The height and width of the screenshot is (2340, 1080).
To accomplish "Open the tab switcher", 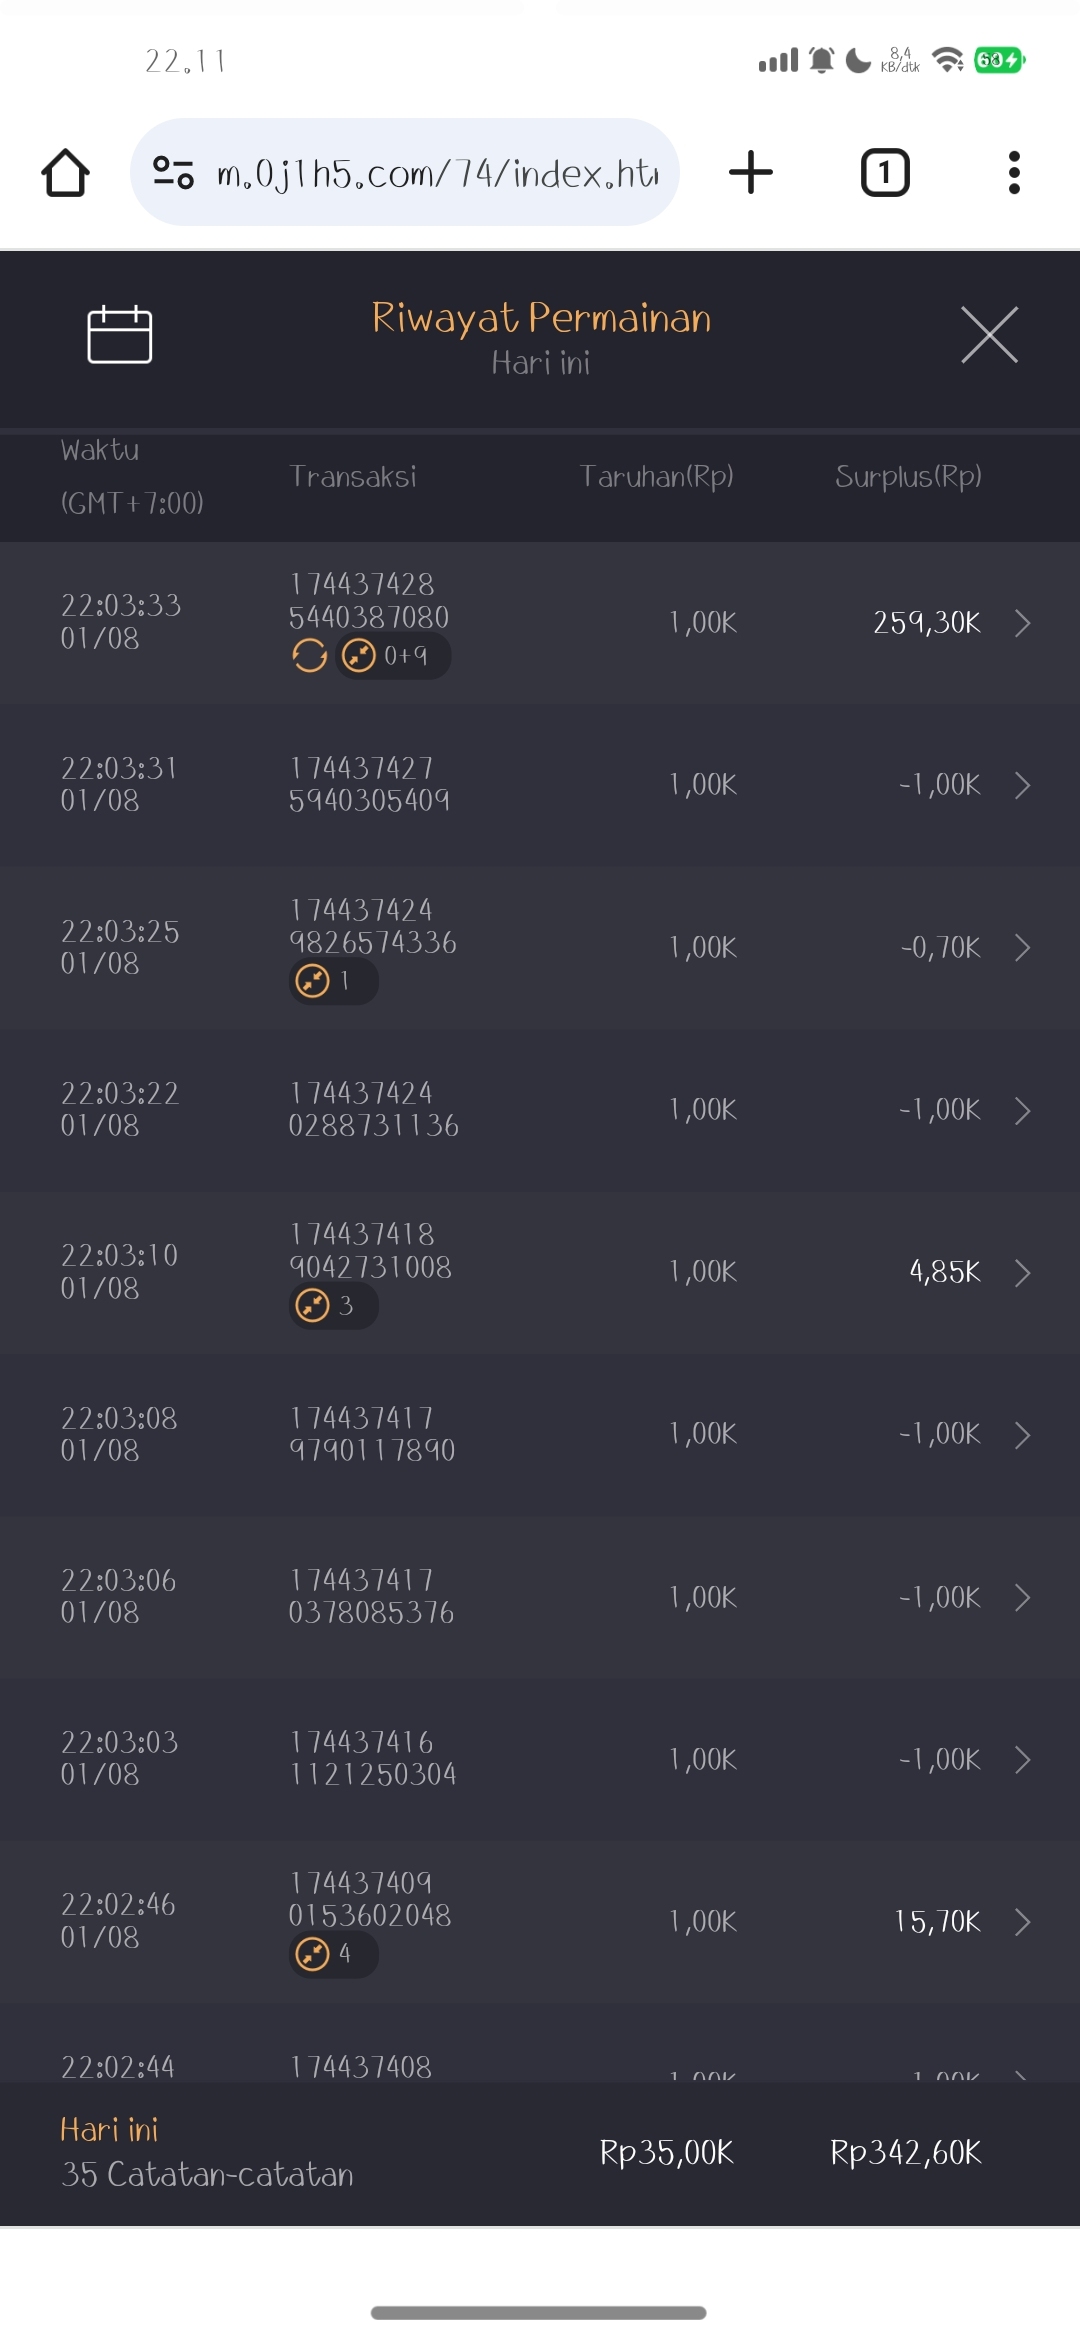I will [x=885, y=173].
